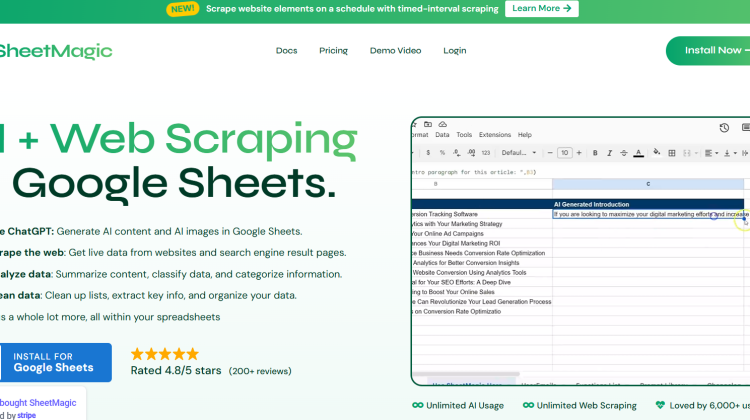Click the five-star rating icons
Image resolution: width=750 pixels, height=420 pixels.
[165, 354]
